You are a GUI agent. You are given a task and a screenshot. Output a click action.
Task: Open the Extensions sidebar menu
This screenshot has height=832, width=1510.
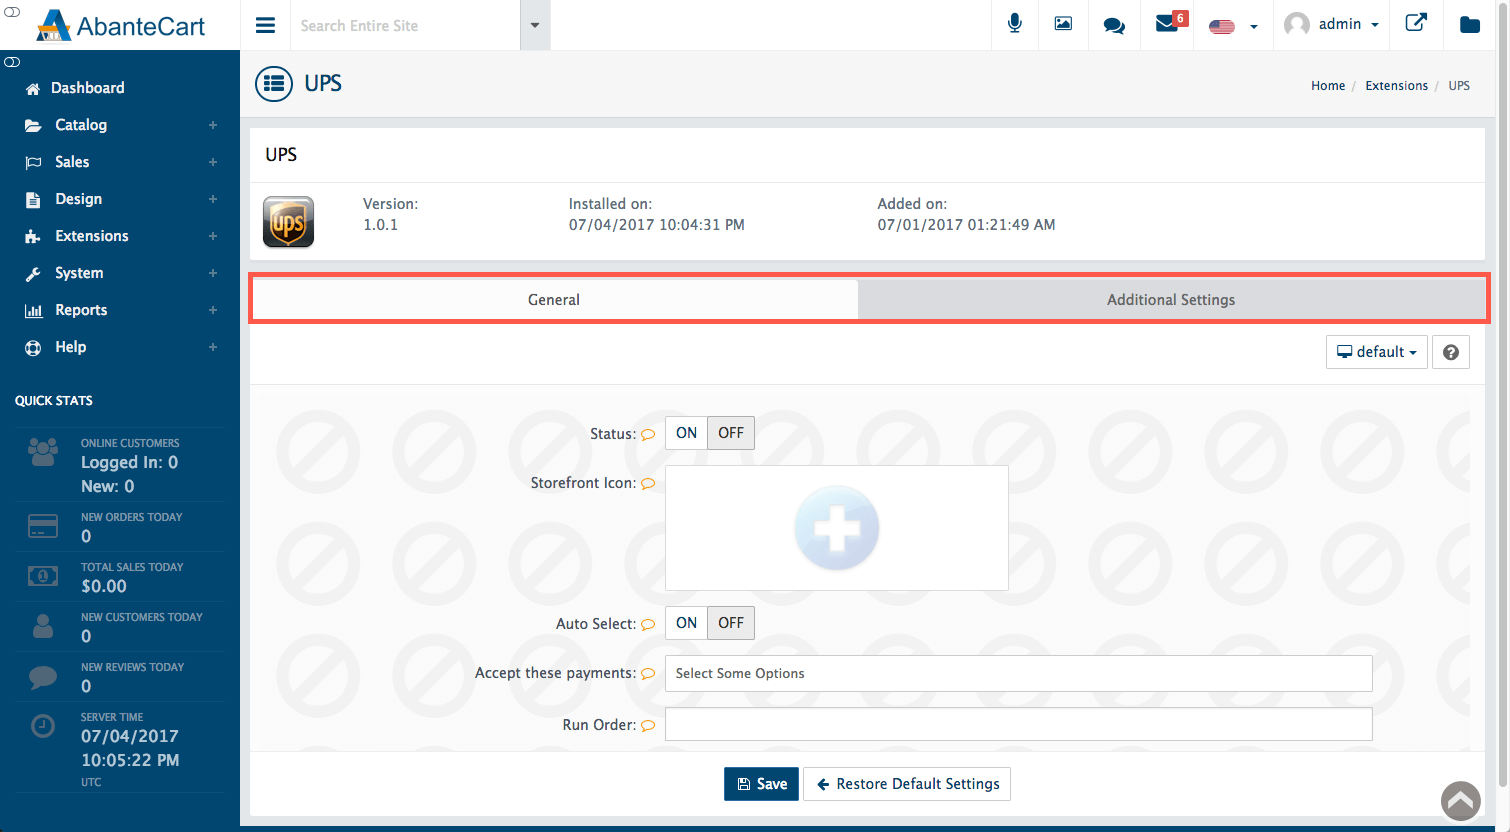point(92,236)
